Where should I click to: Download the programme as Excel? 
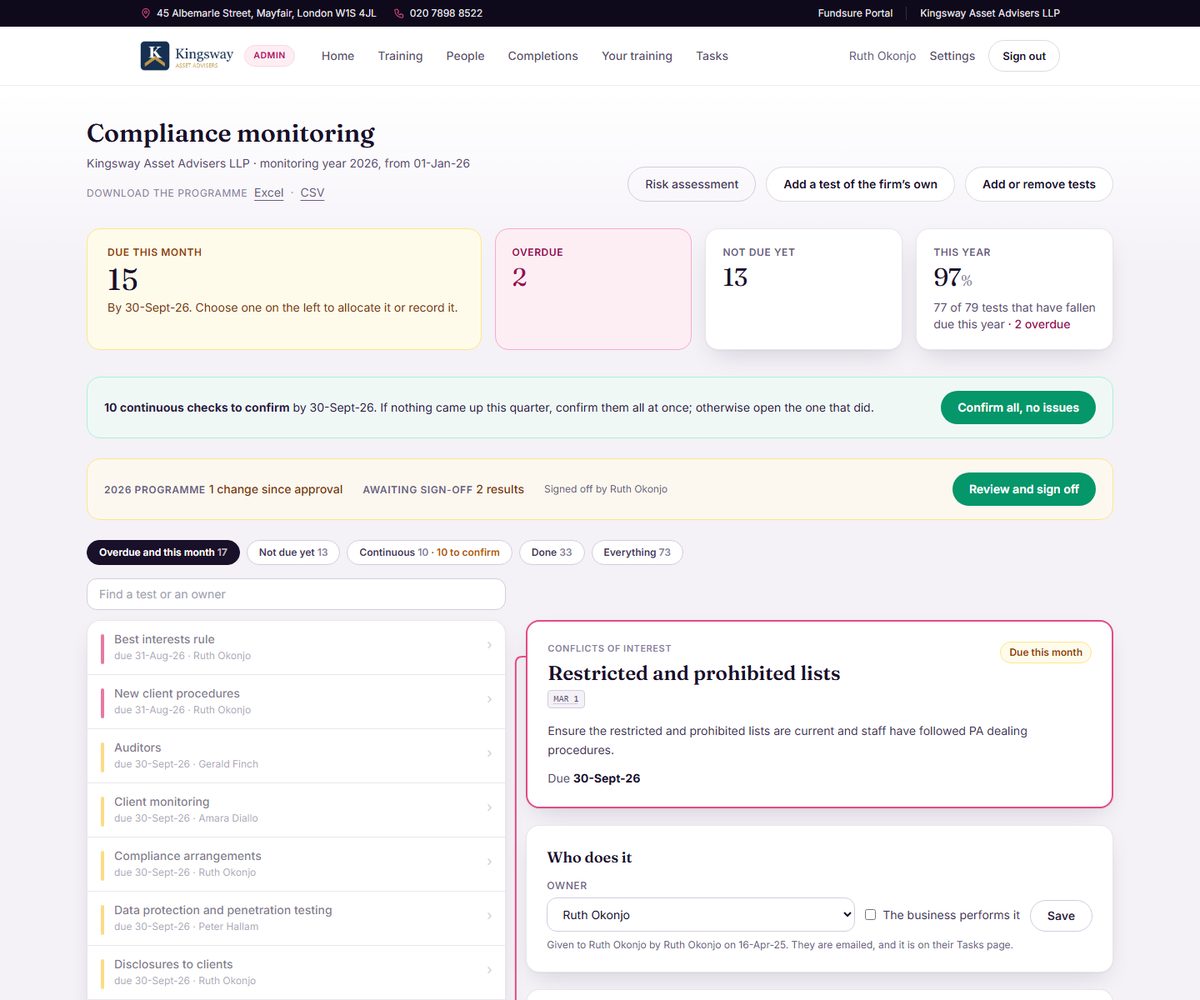click(269, 193)
